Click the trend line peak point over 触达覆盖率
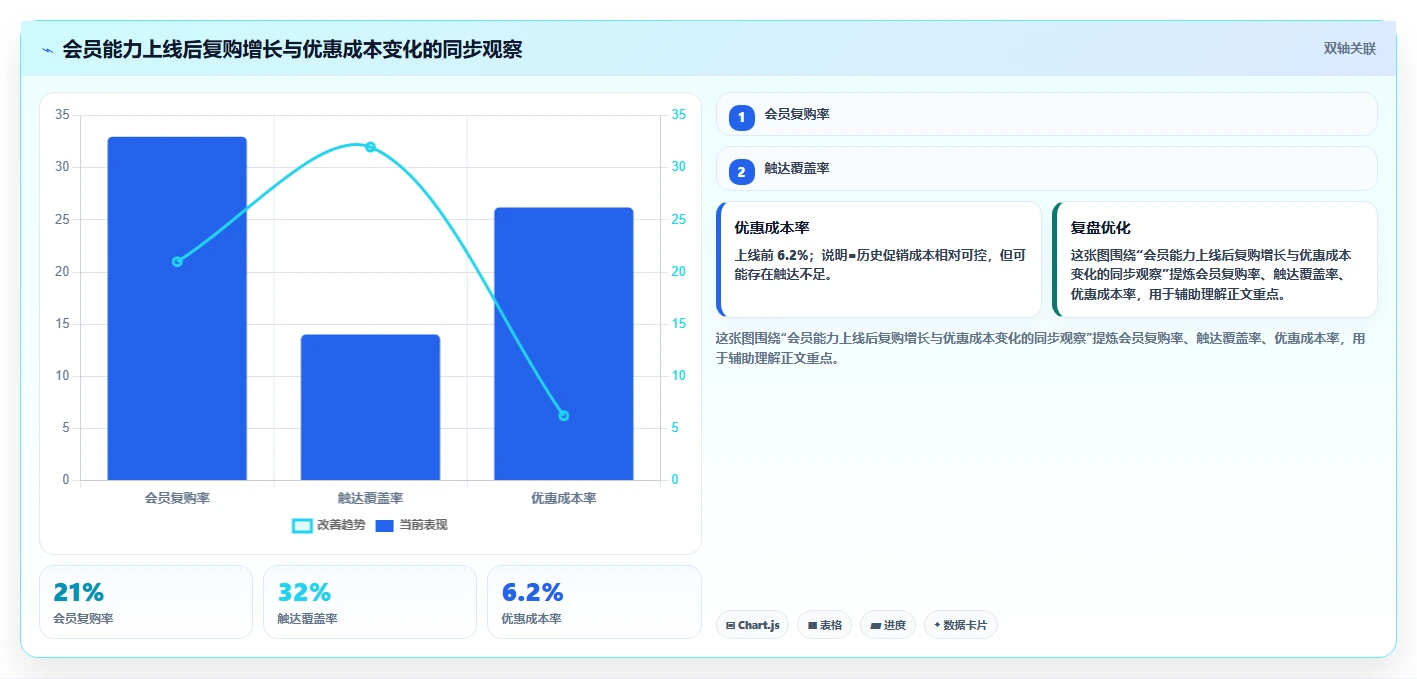Image resolution: width=1417 pixels, height=679 pixels. [x=370, y=147]
